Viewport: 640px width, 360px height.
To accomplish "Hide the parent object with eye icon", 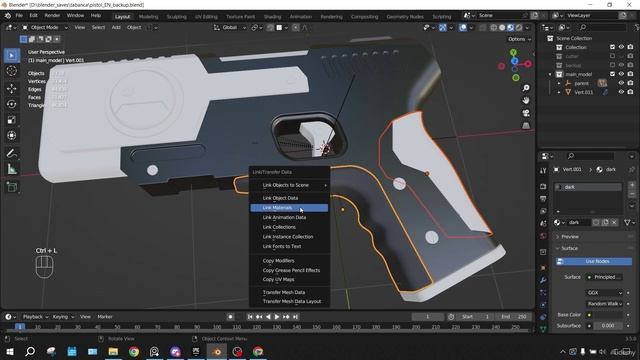I will 621,83.
